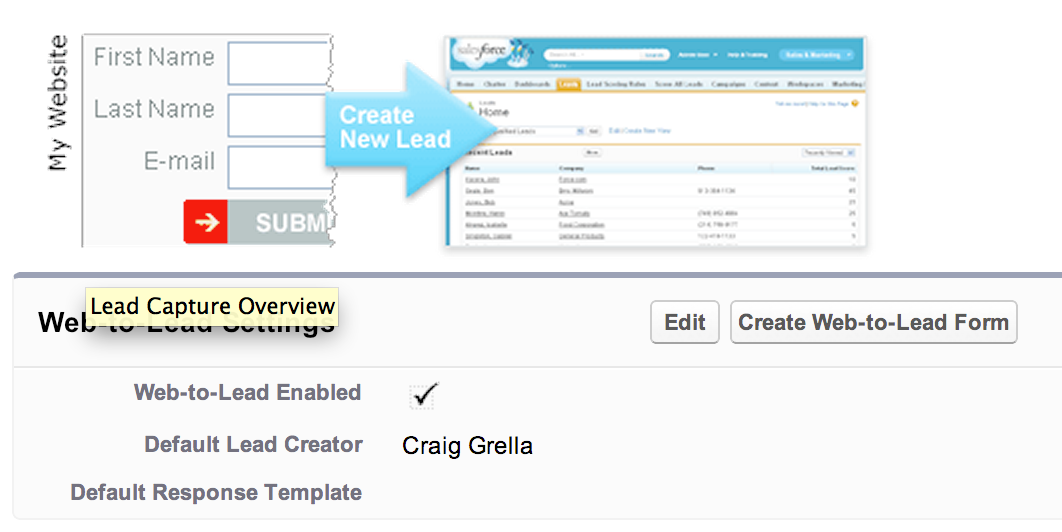Click the Last Name field in illustration
This screenshot has width=1062, height=532.
click(x=278, y=115)
